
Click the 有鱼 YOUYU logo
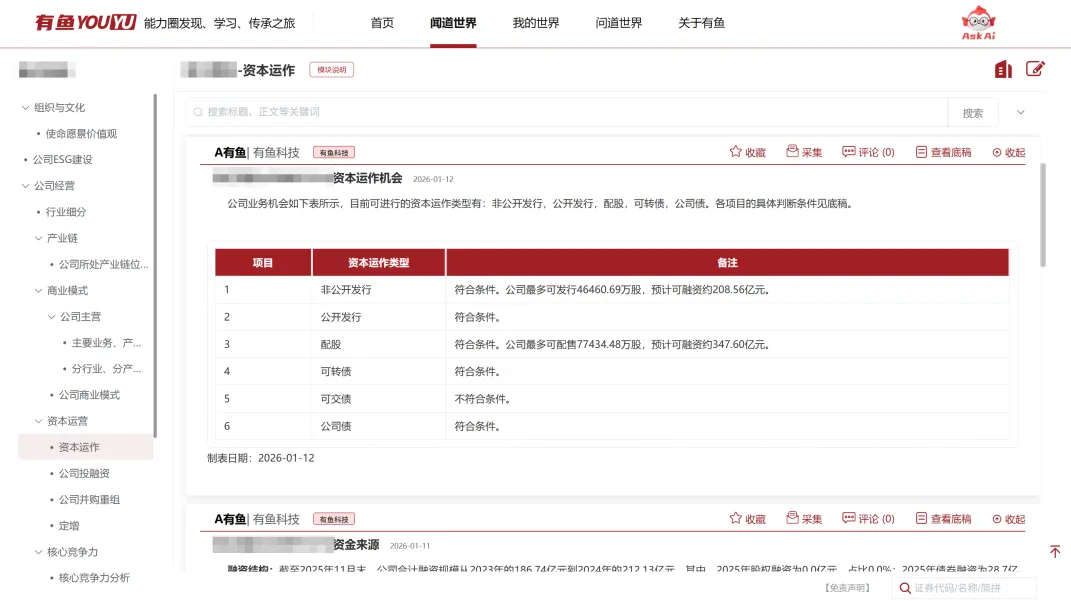85,23
